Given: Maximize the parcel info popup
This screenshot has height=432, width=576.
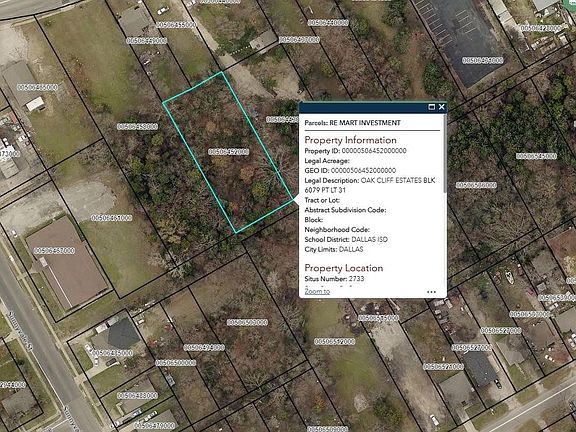Looking at the screenshot, I should (432, 107).
